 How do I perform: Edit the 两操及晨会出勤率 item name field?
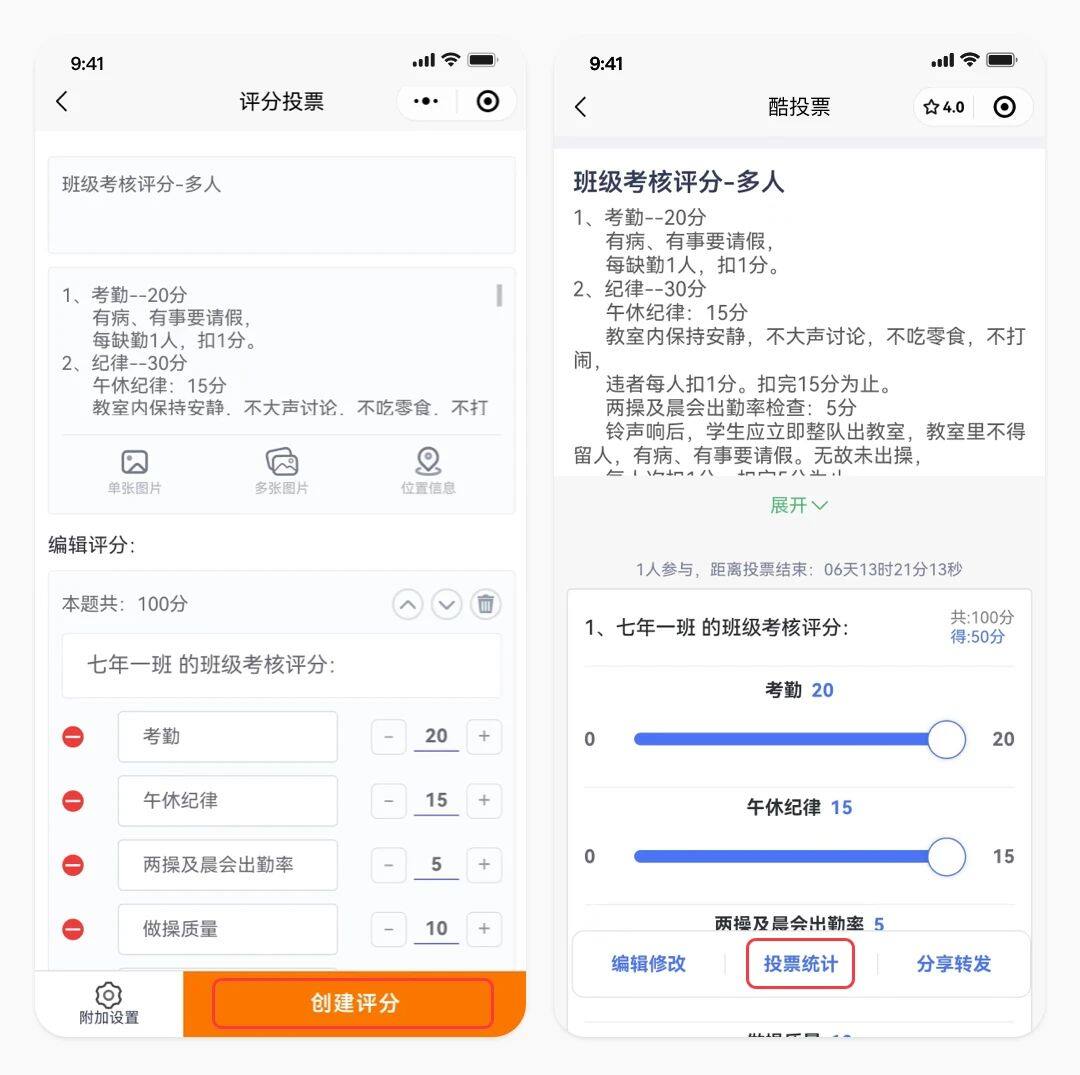click(228, 865)
